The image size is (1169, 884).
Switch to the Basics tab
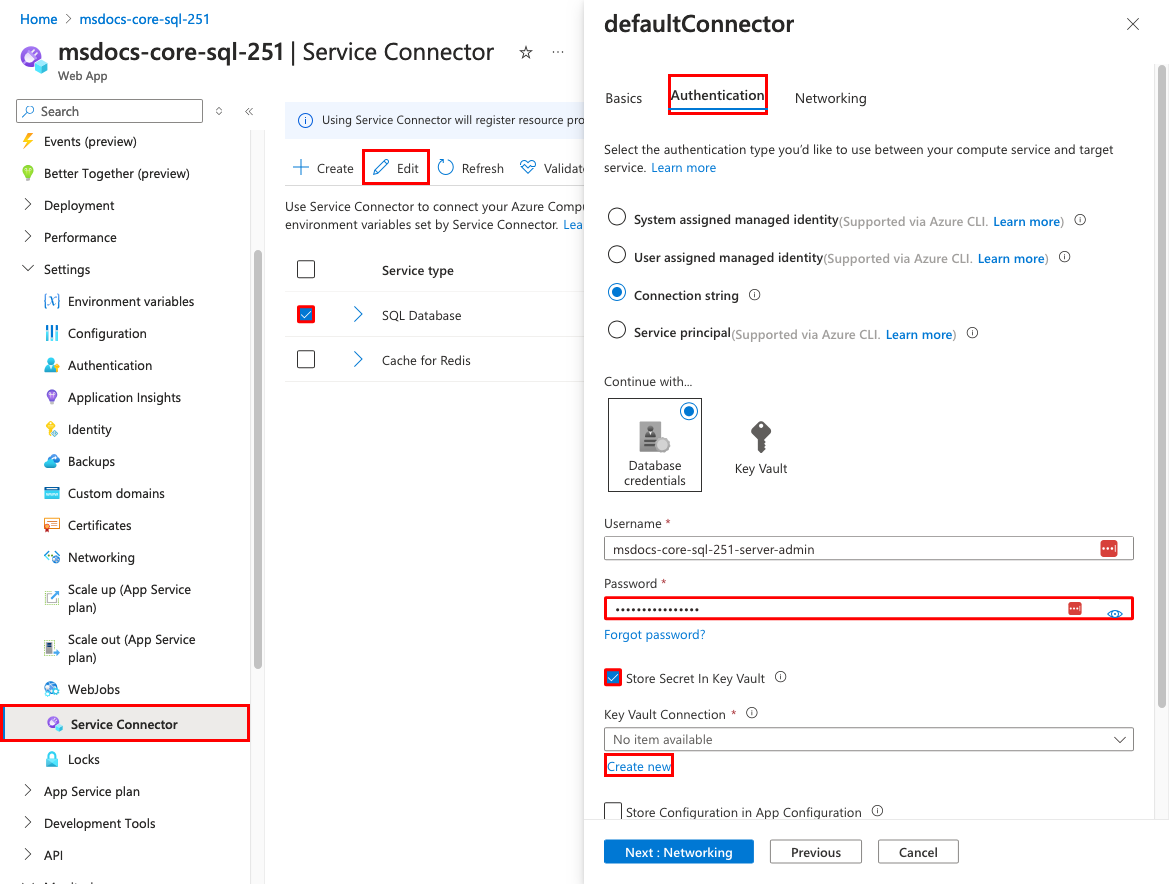[623, 98]
